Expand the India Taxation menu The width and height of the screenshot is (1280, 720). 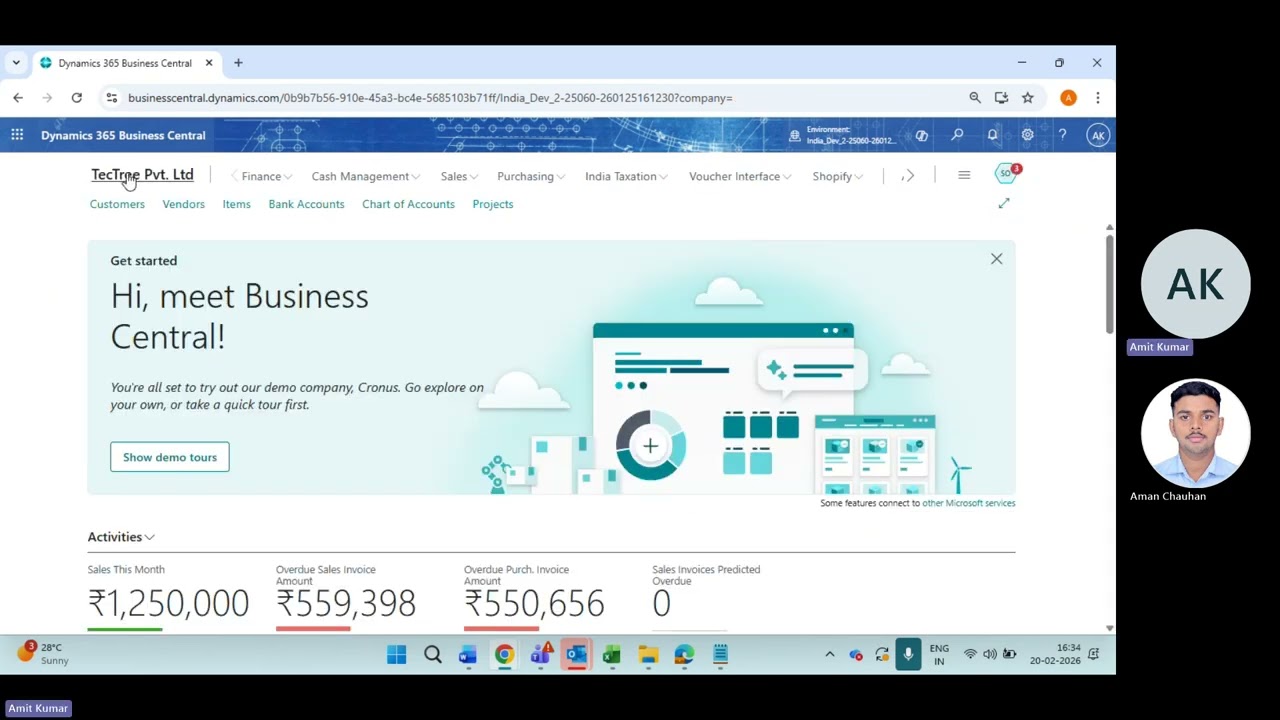[626, 176]
